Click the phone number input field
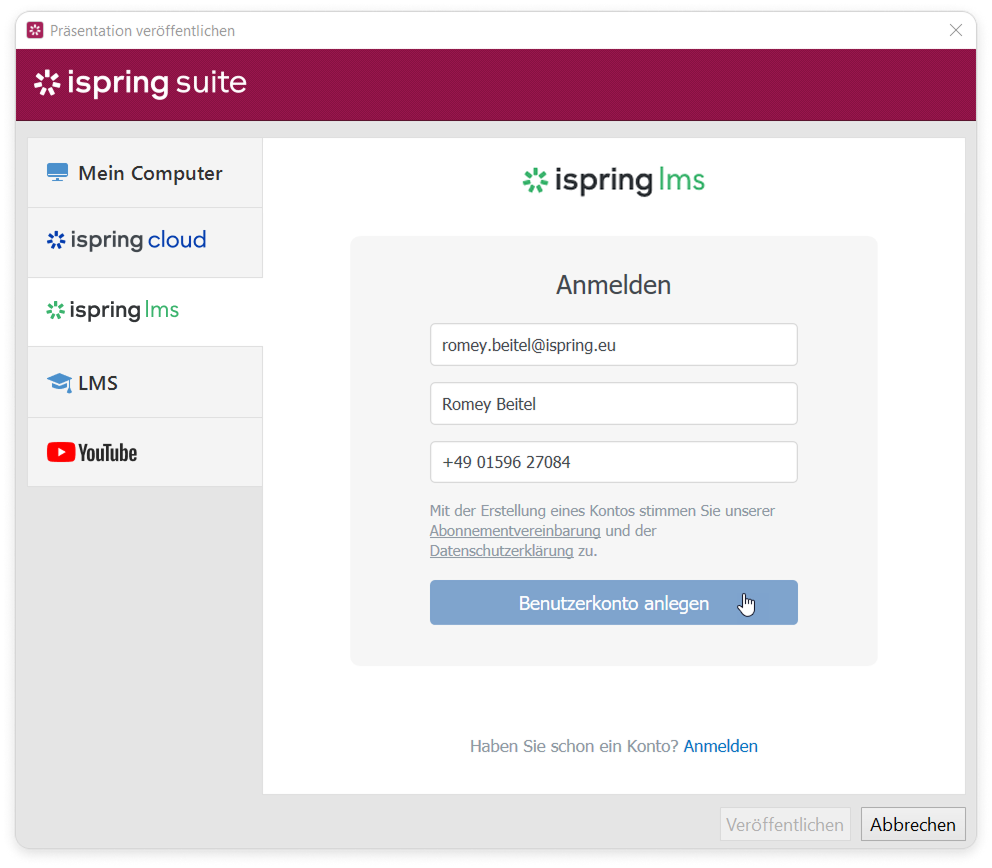Screen dimensions: 992x868 [613, 463]
